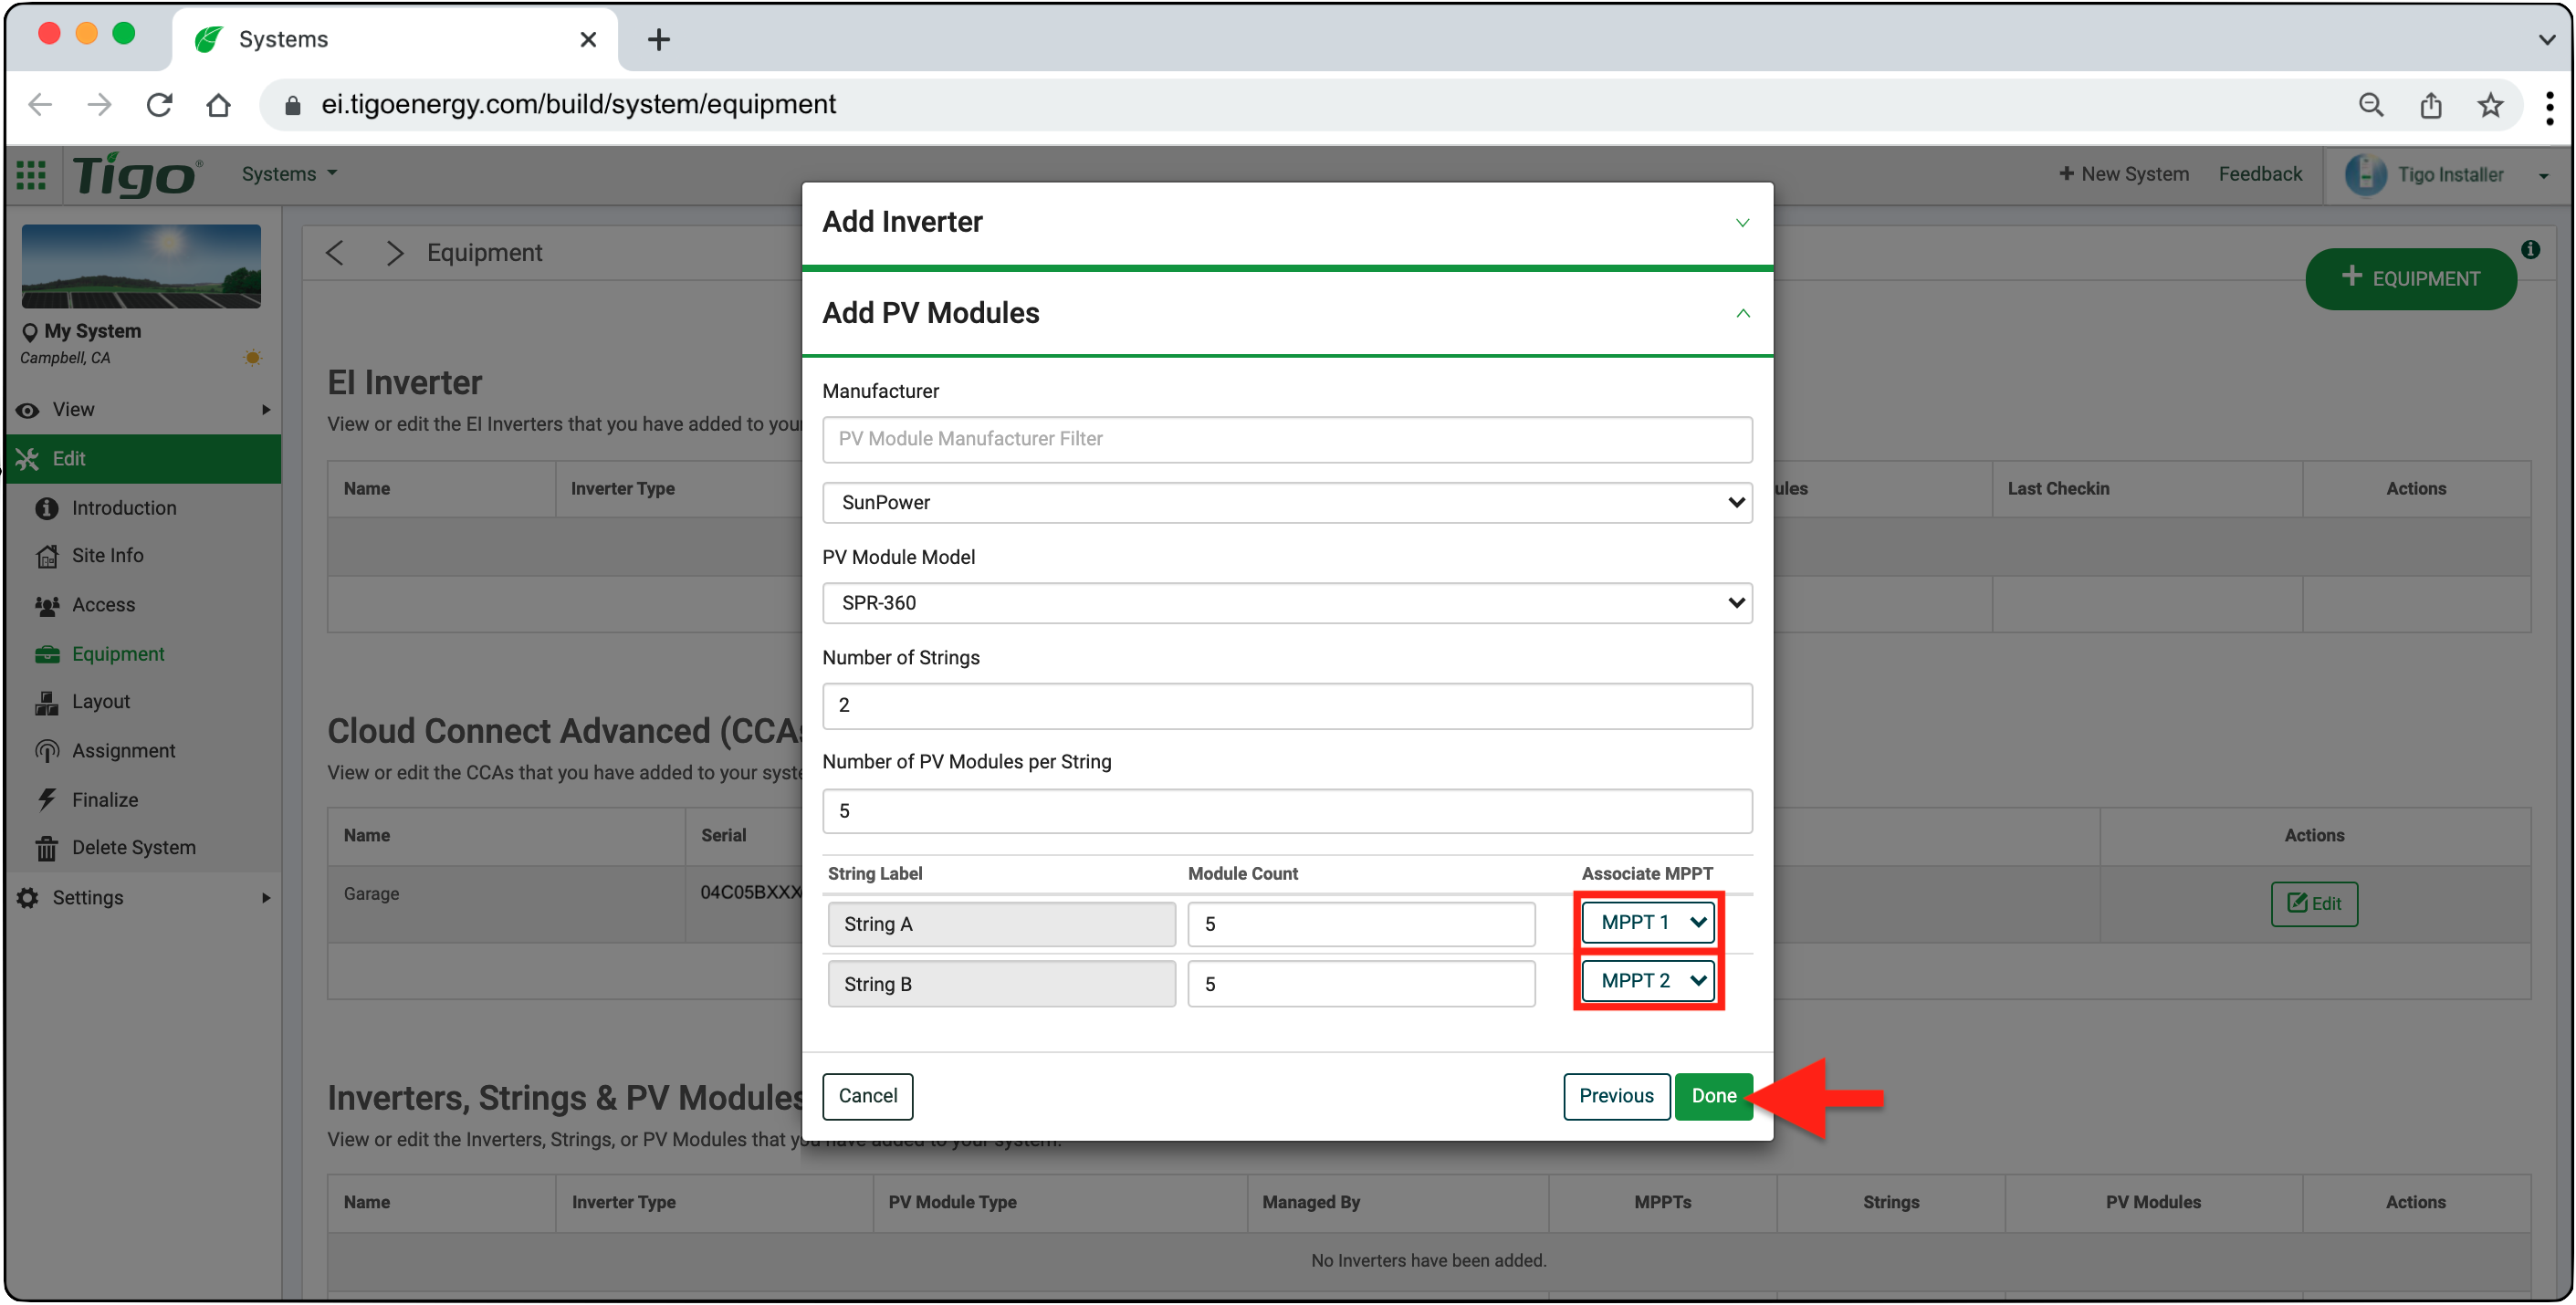Screen dimensions: 2576x1305
Task: Click the Feedback link
Action: 2259,174
